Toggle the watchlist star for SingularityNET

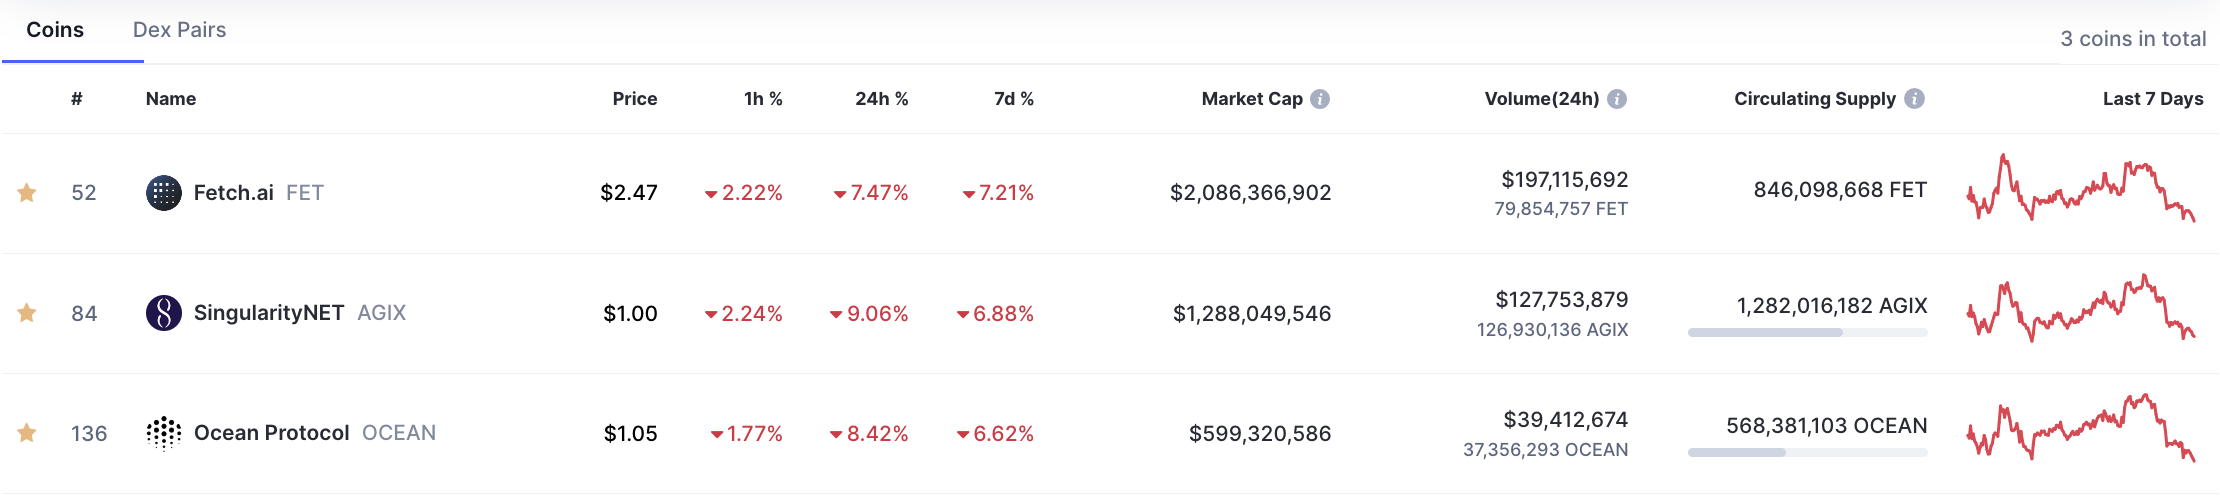pos(27,313)
